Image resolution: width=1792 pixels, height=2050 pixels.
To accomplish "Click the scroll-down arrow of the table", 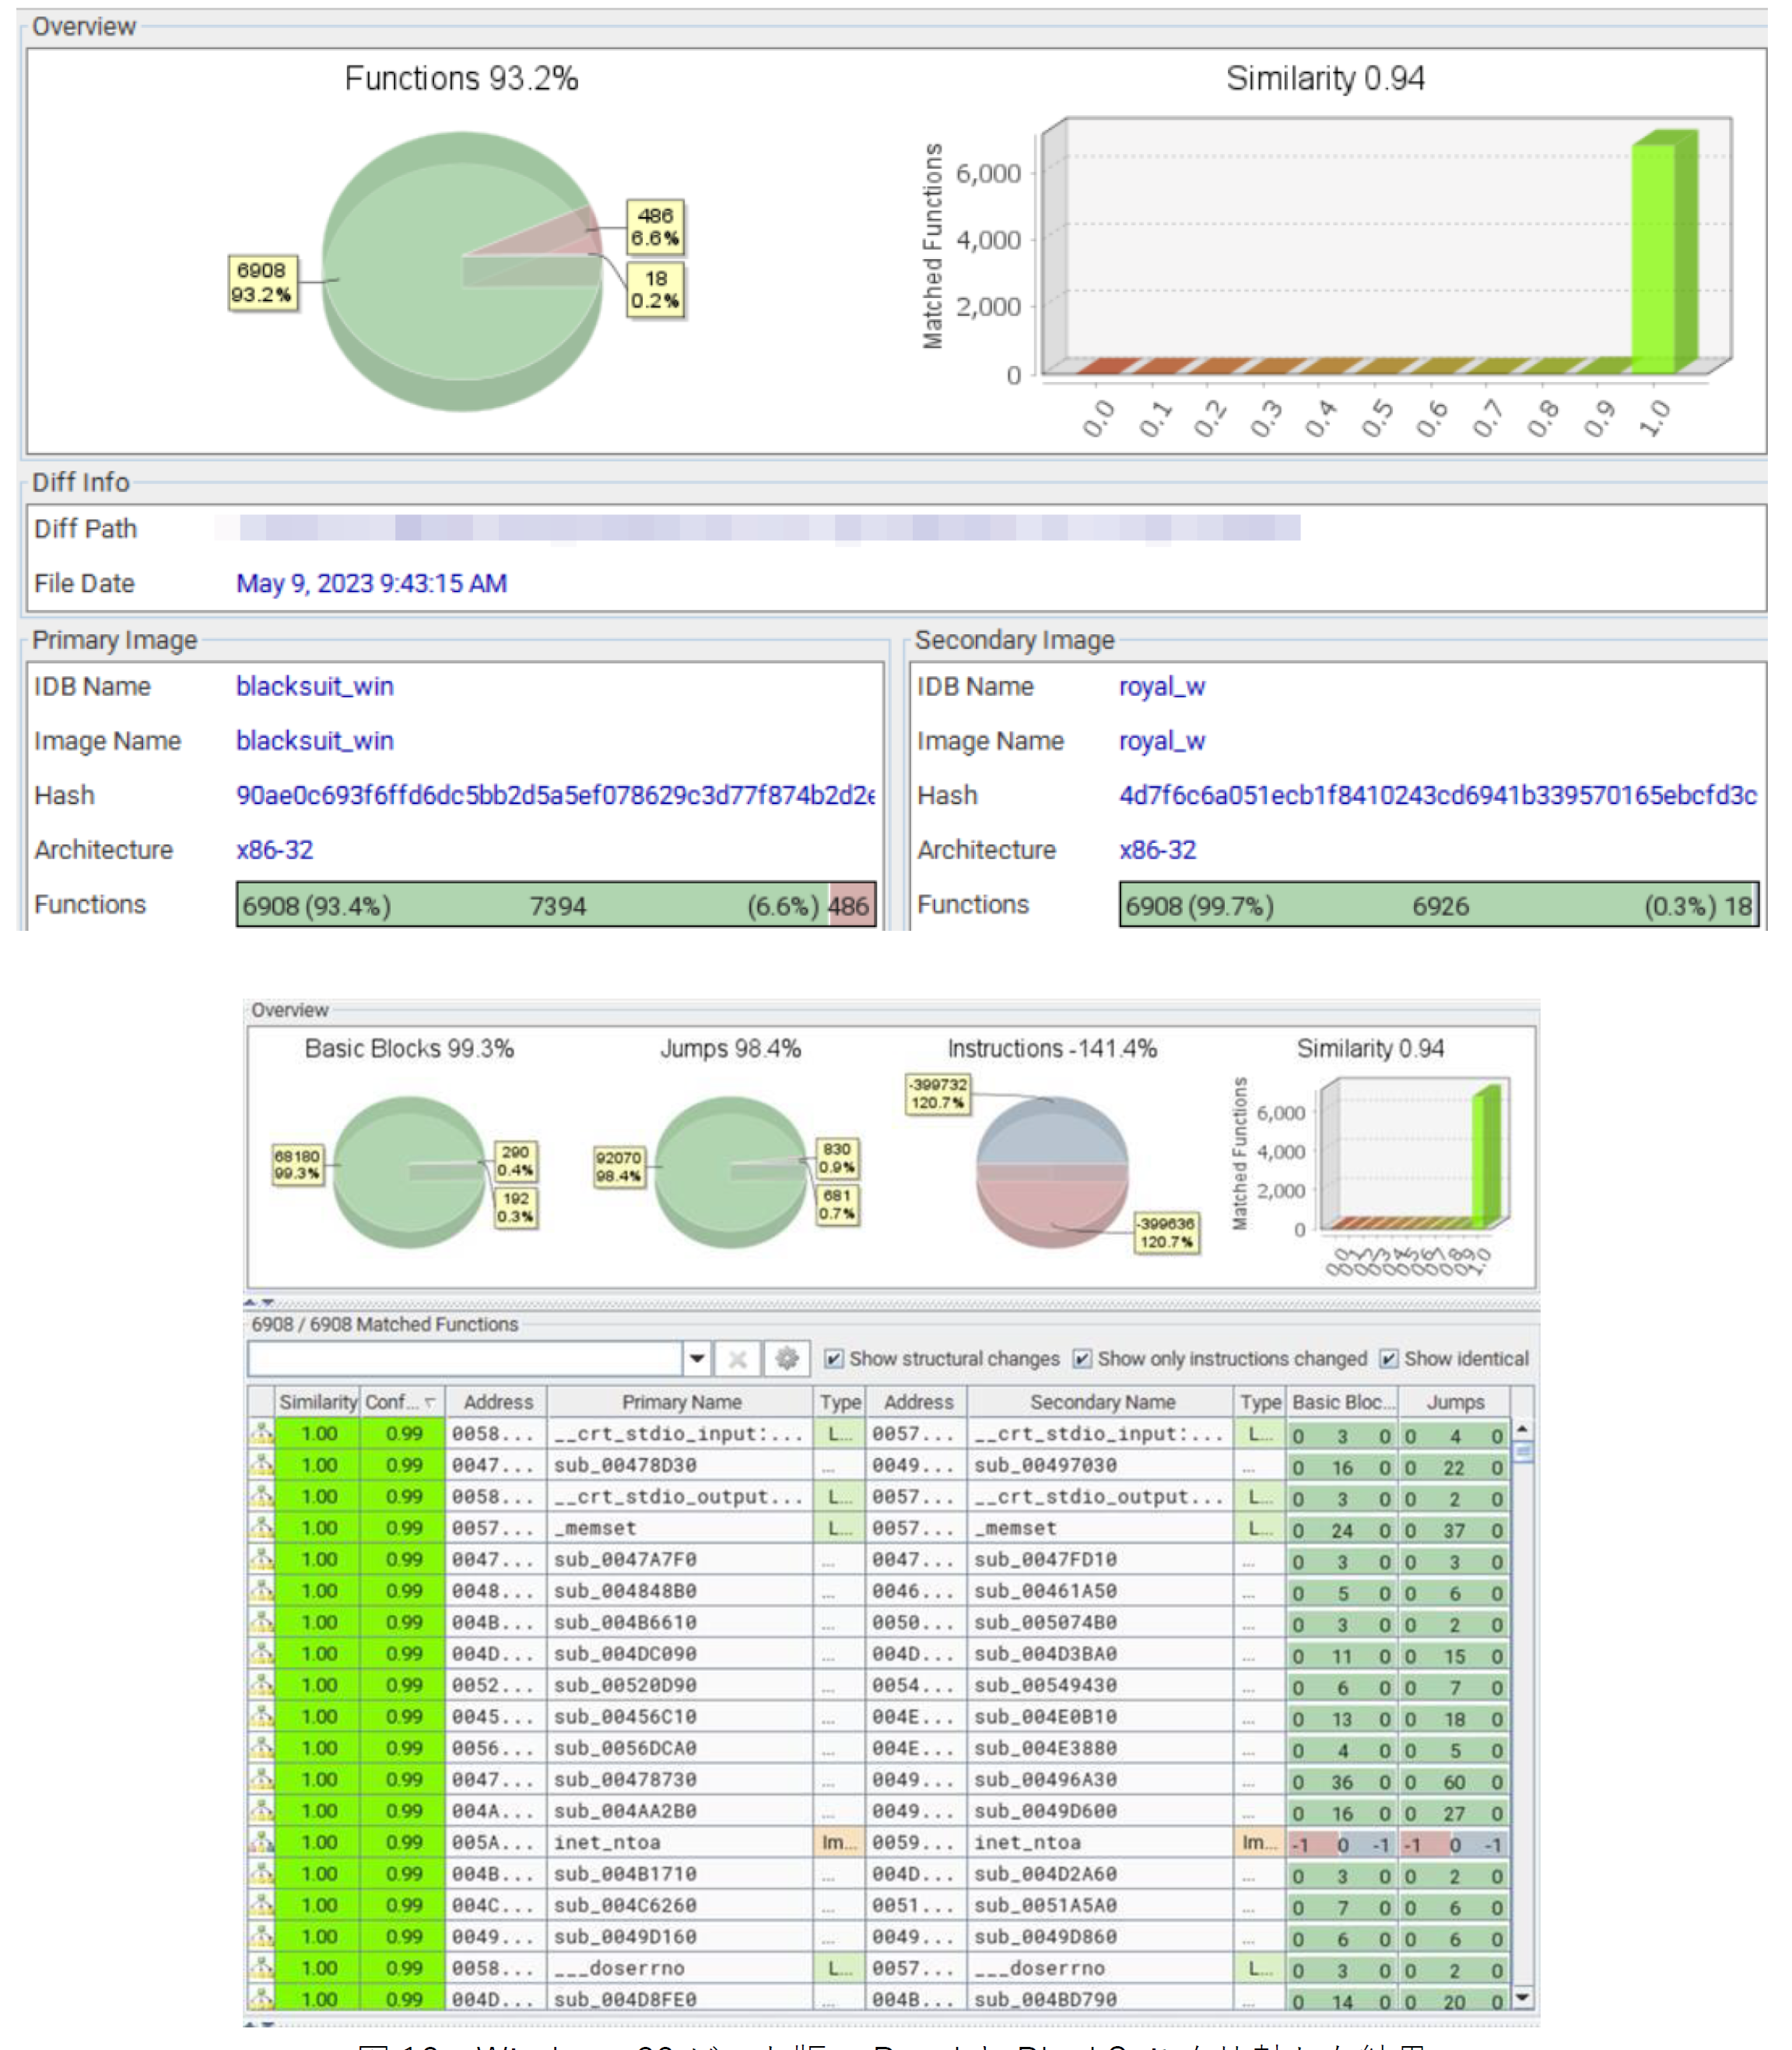I will click(1522, 1997).
